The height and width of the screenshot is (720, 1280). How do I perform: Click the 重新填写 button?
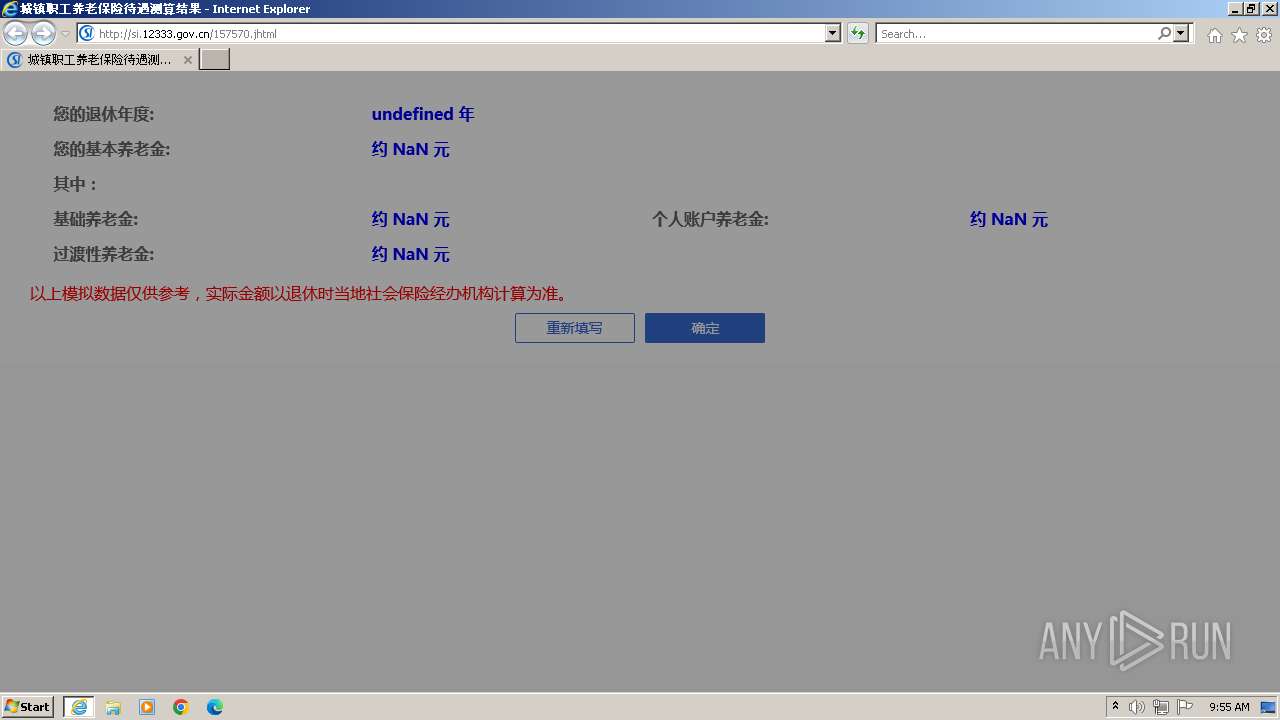pyautogui.click(x=575, y=328)
